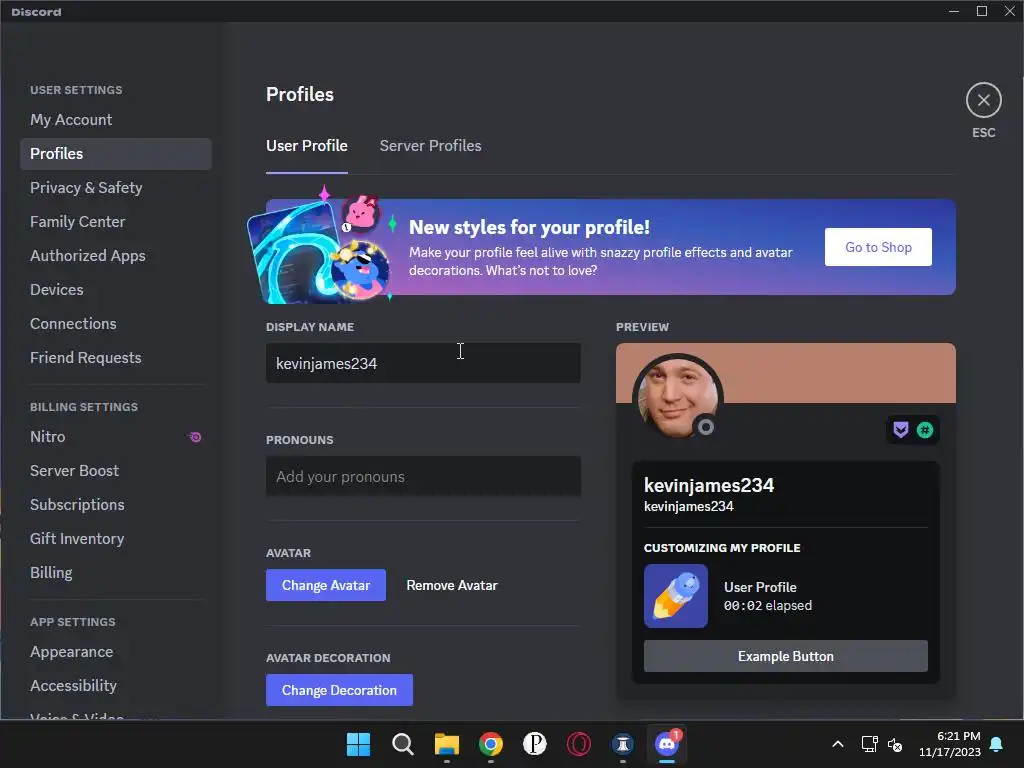Show hidden system tray icons
This screenshot has width=1024, height=768.
point(838,744)
